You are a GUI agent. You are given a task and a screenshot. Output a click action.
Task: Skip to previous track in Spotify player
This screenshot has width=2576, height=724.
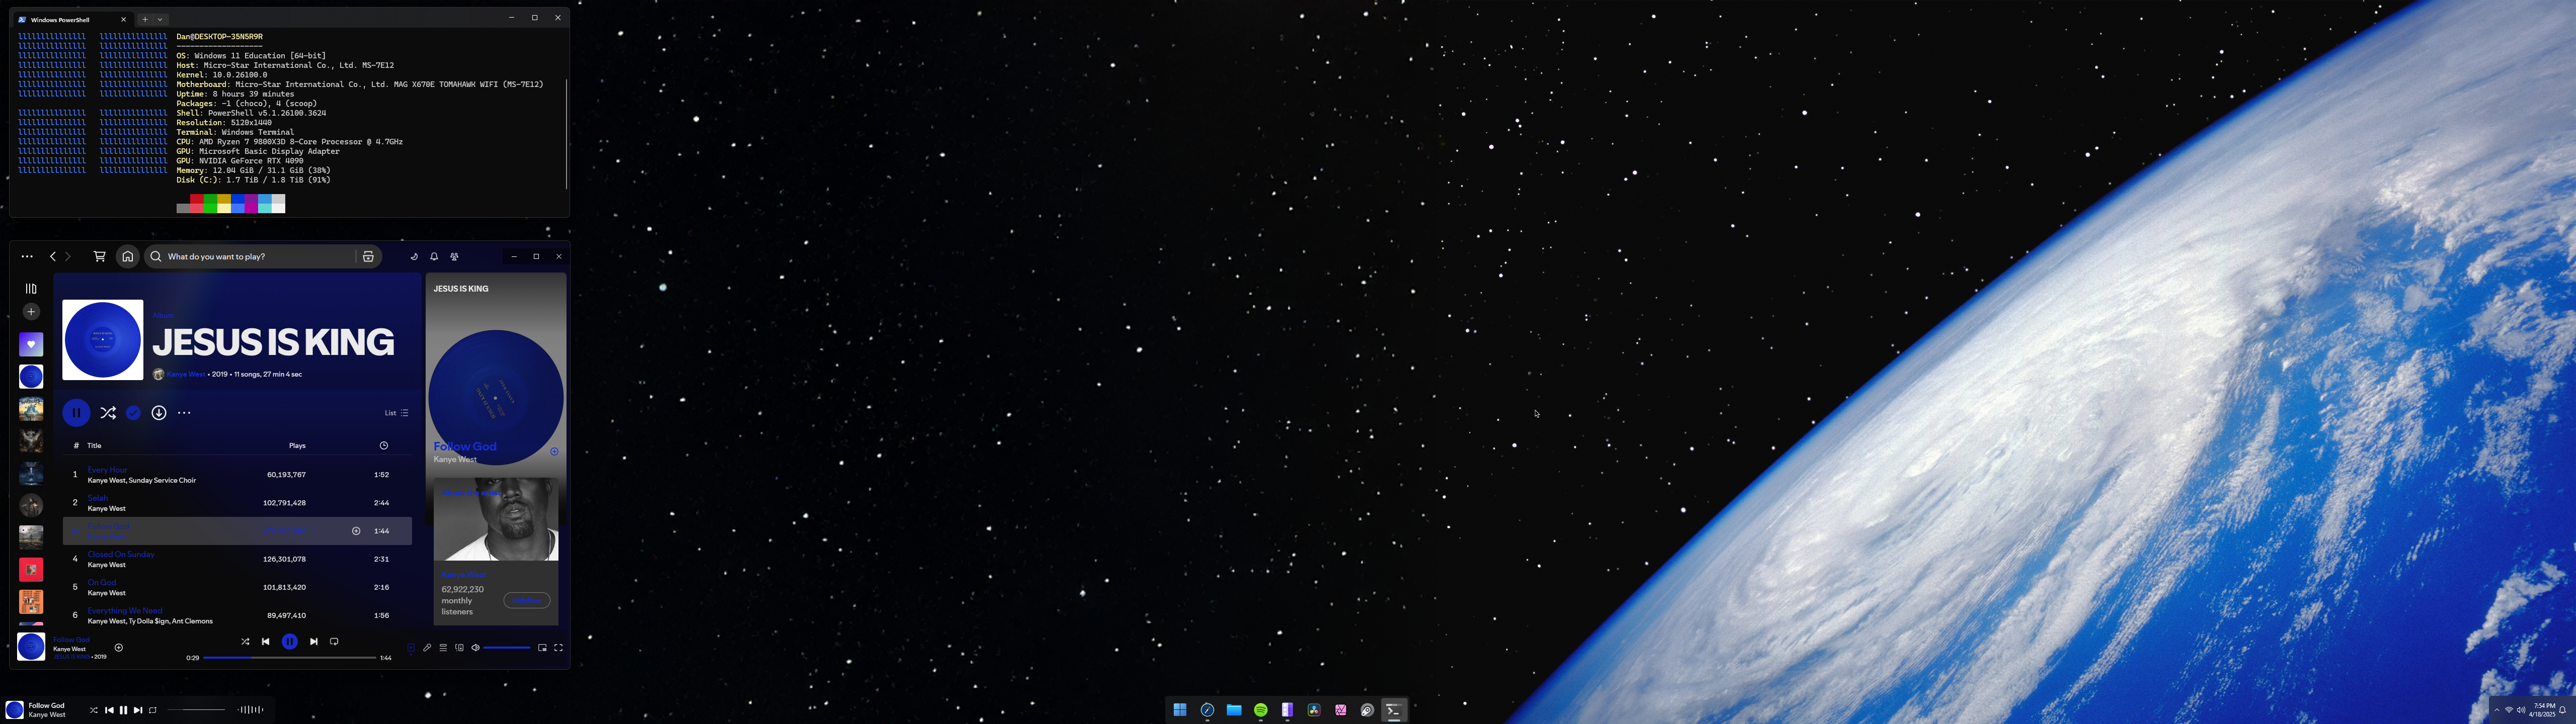(266, 642)
